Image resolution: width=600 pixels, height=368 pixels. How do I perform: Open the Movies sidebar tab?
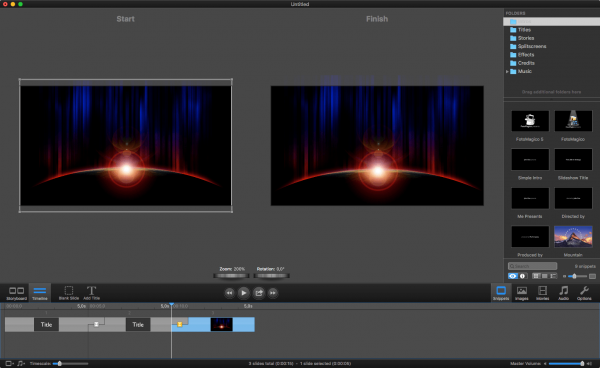(542, 293)
